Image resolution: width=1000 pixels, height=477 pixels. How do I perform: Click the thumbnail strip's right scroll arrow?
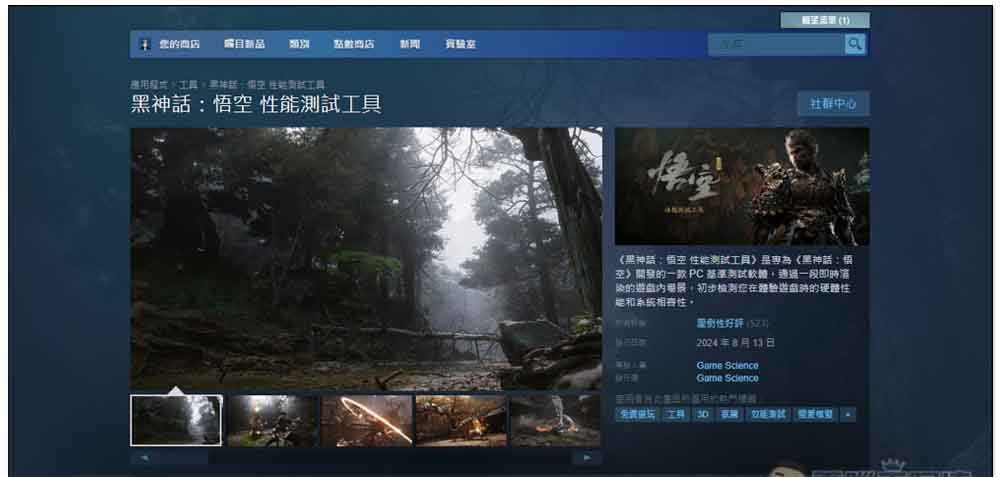click(587, 457)
